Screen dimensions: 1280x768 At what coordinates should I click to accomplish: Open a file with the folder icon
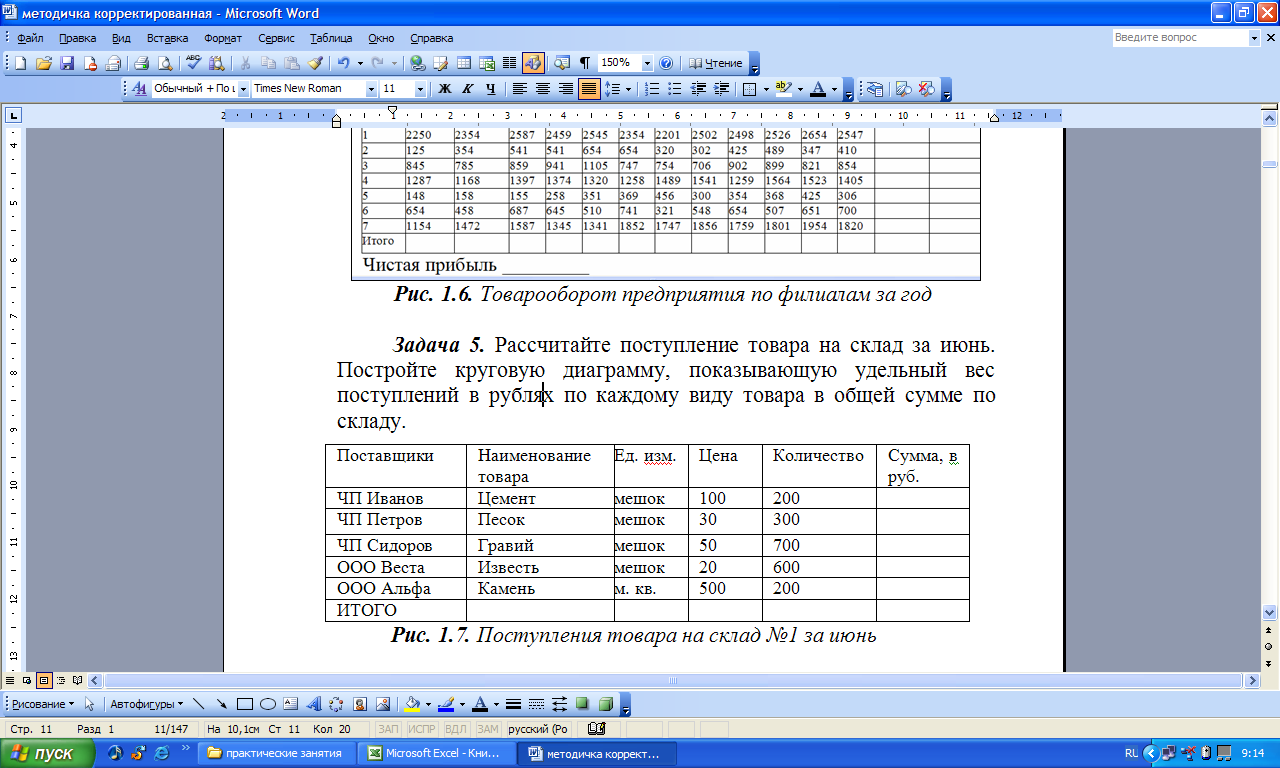pyautogui.click(x=43, y=62)
